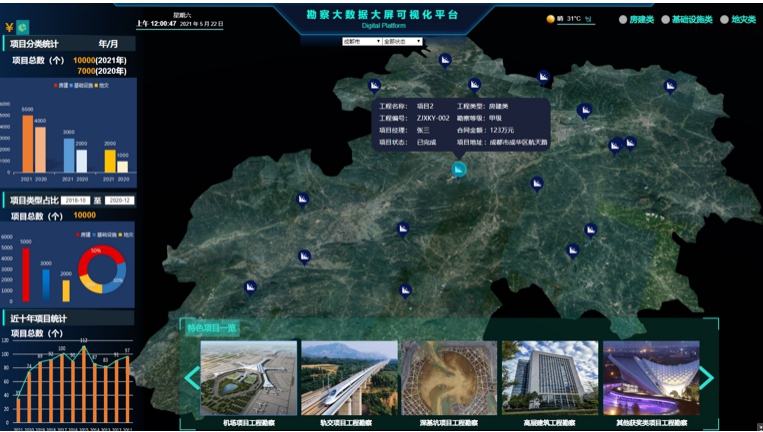
Task: Open the 成都市 city dropdown
Action: pos(362,42)
